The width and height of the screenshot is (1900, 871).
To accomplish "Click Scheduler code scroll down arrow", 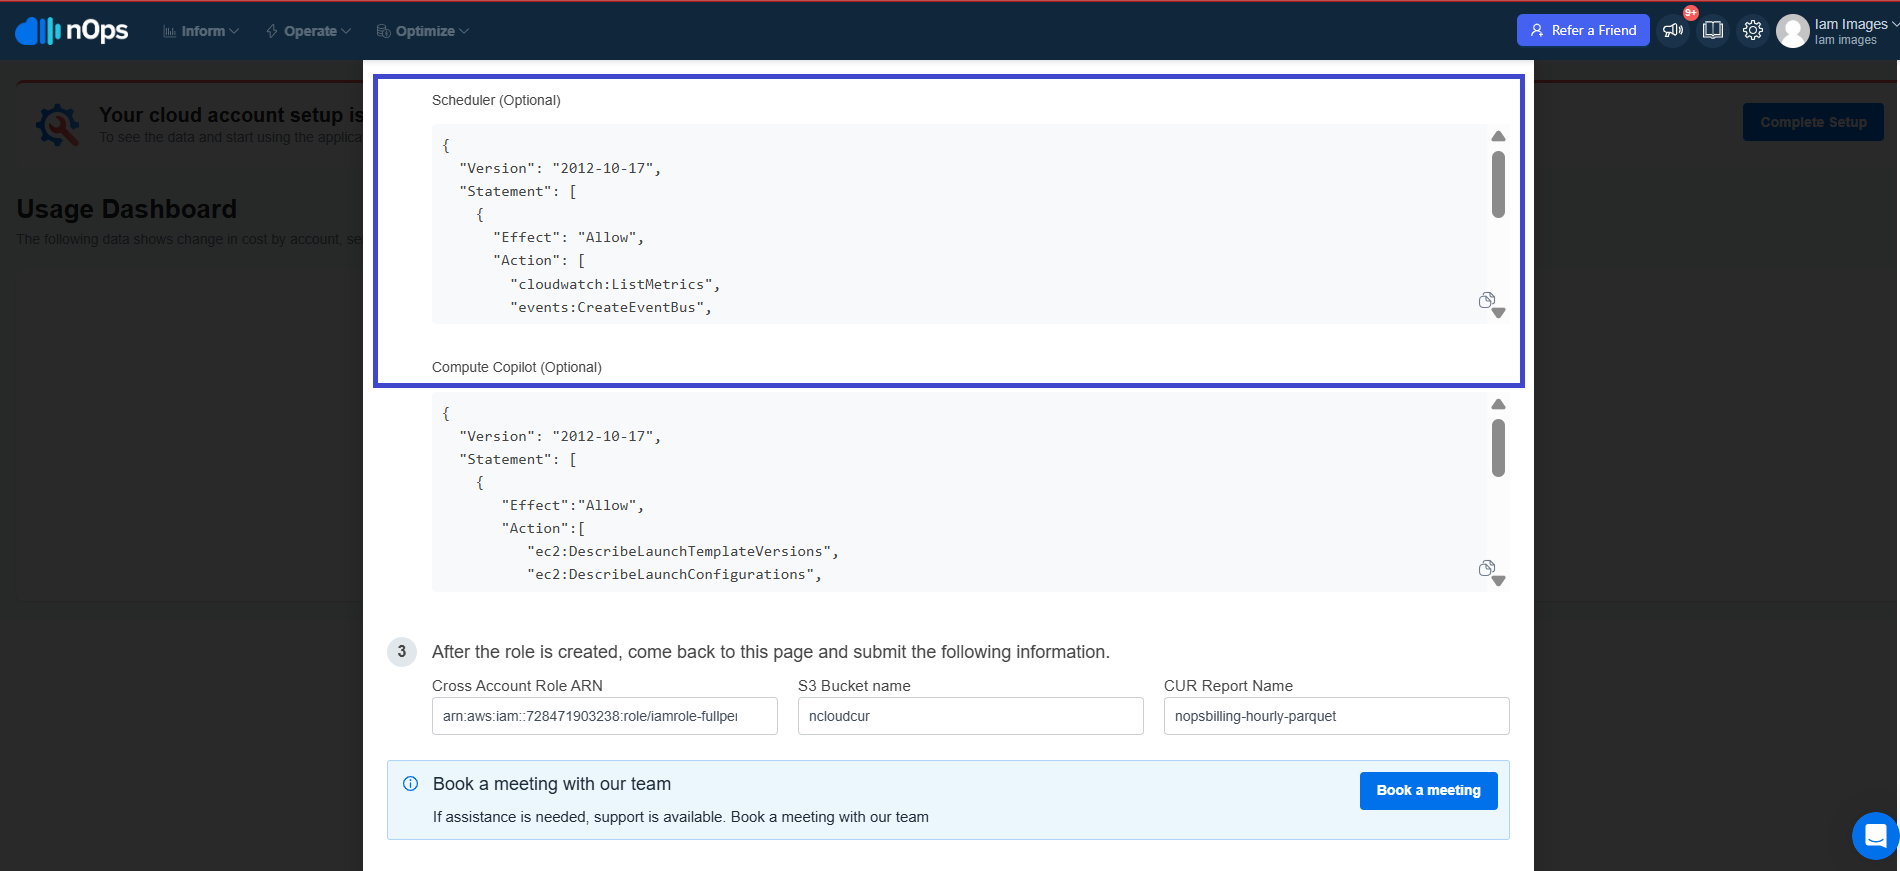I will [1498, 313].
